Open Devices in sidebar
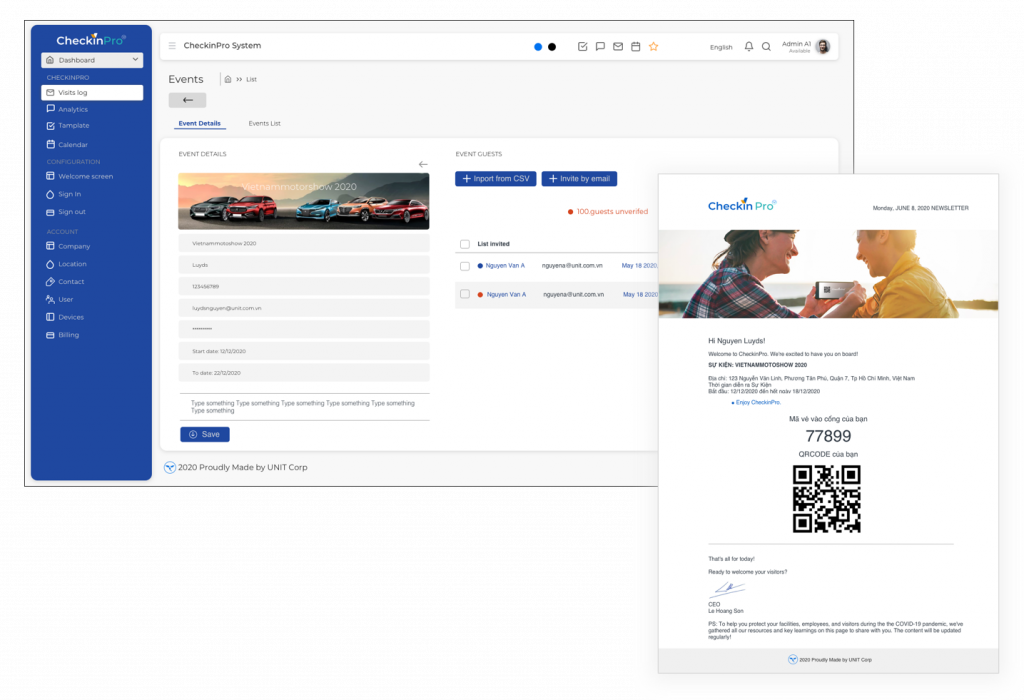The image size is (1024, 700). tap(65, 317)
